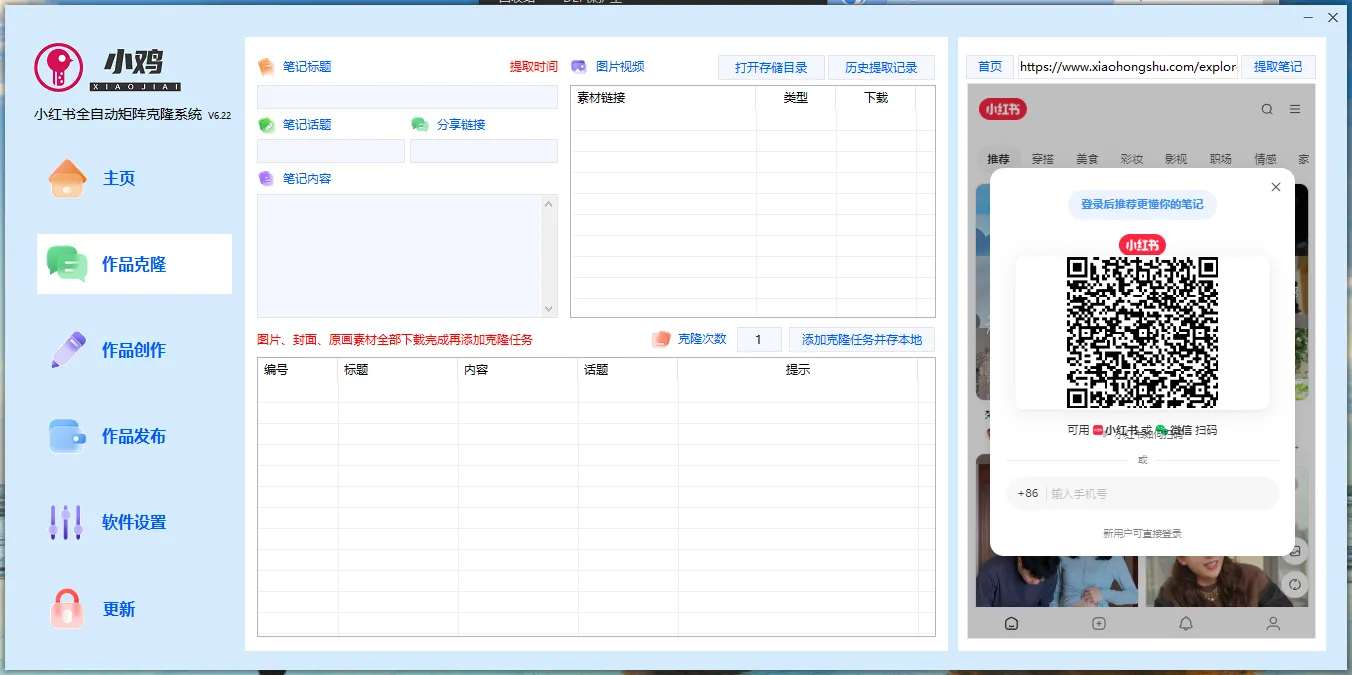
Task: Click inside the 笔记内容 text area
Action: coord(399,256)
